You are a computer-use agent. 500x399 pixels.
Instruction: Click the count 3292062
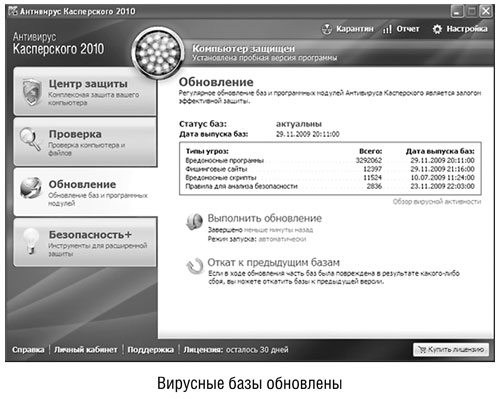pyautogui.click(x=369, y=160)
